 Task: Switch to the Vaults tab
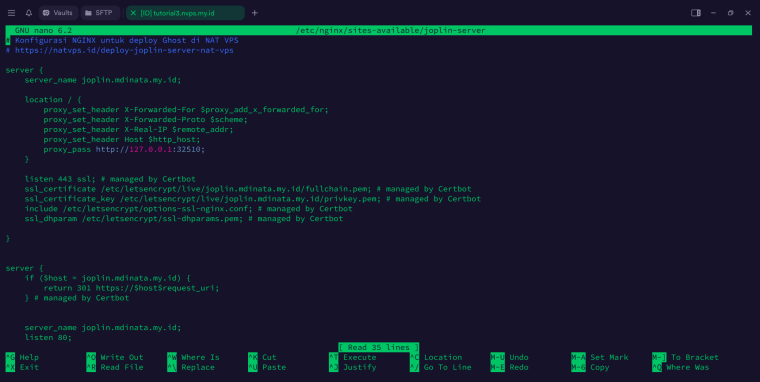58,13
